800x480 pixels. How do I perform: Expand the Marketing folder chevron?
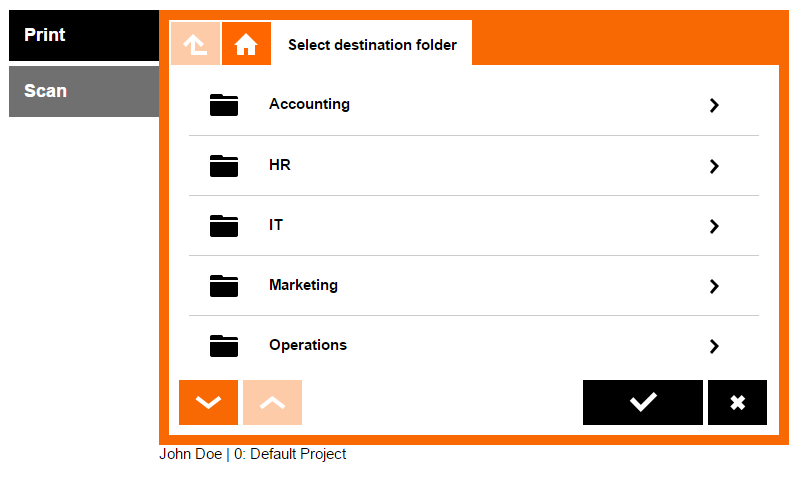coord(714,286)
